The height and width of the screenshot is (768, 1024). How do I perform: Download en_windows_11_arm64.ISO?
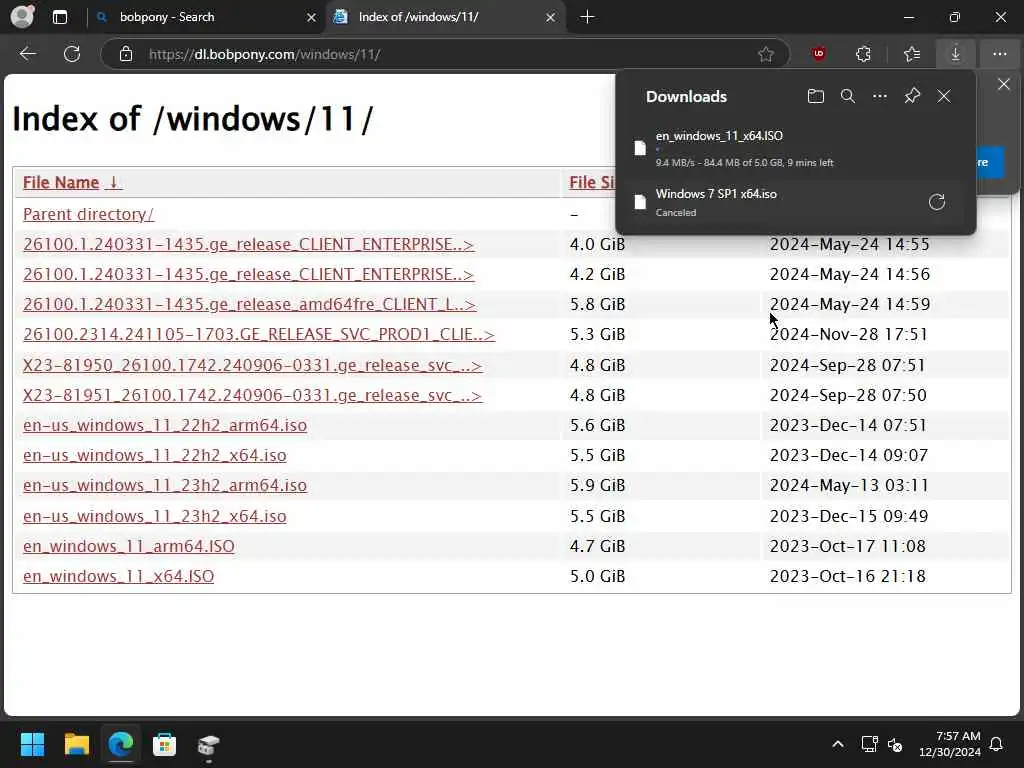tap(129, 546)
